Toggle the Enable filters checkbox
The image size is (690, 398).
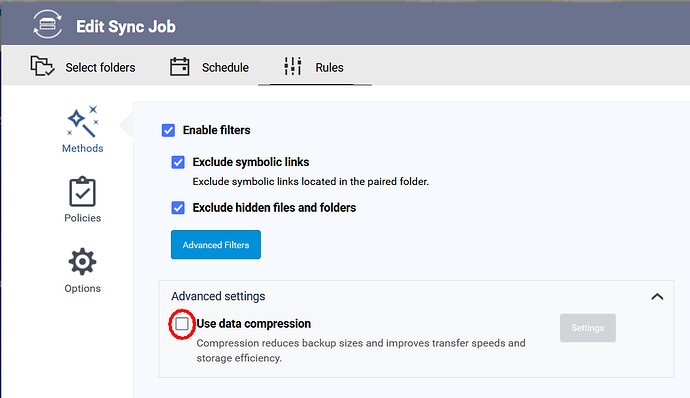(x=169, y=130)
